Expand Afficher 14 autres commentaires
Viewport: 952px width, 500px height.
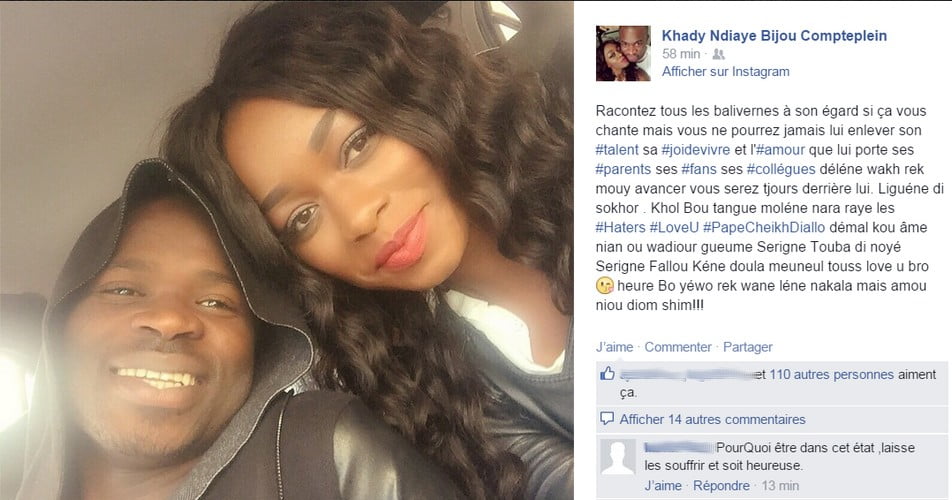[712, 419]
